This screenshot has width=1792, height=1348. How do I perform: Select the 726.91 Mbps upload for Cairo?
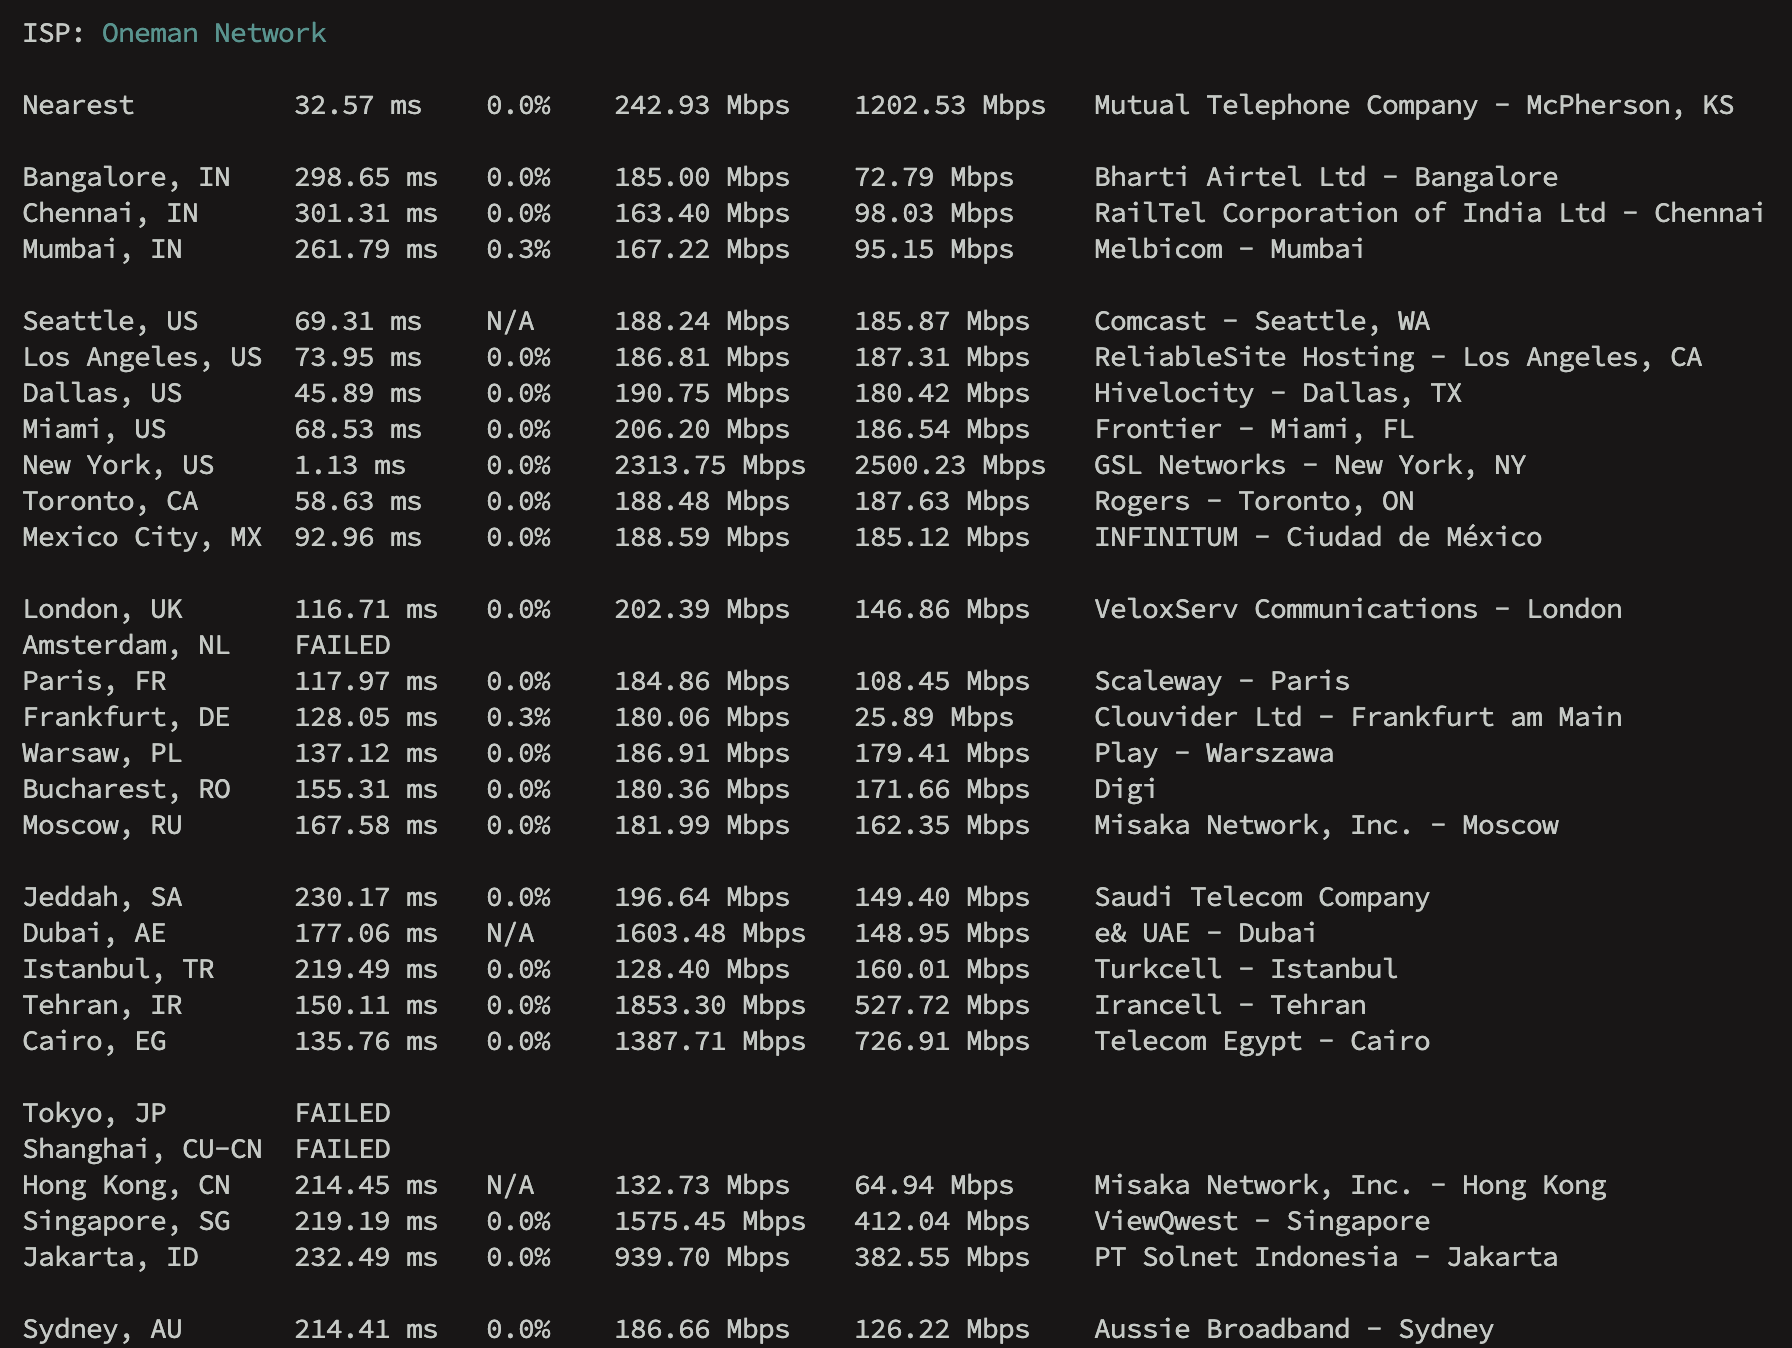[x=940, y=1040]
